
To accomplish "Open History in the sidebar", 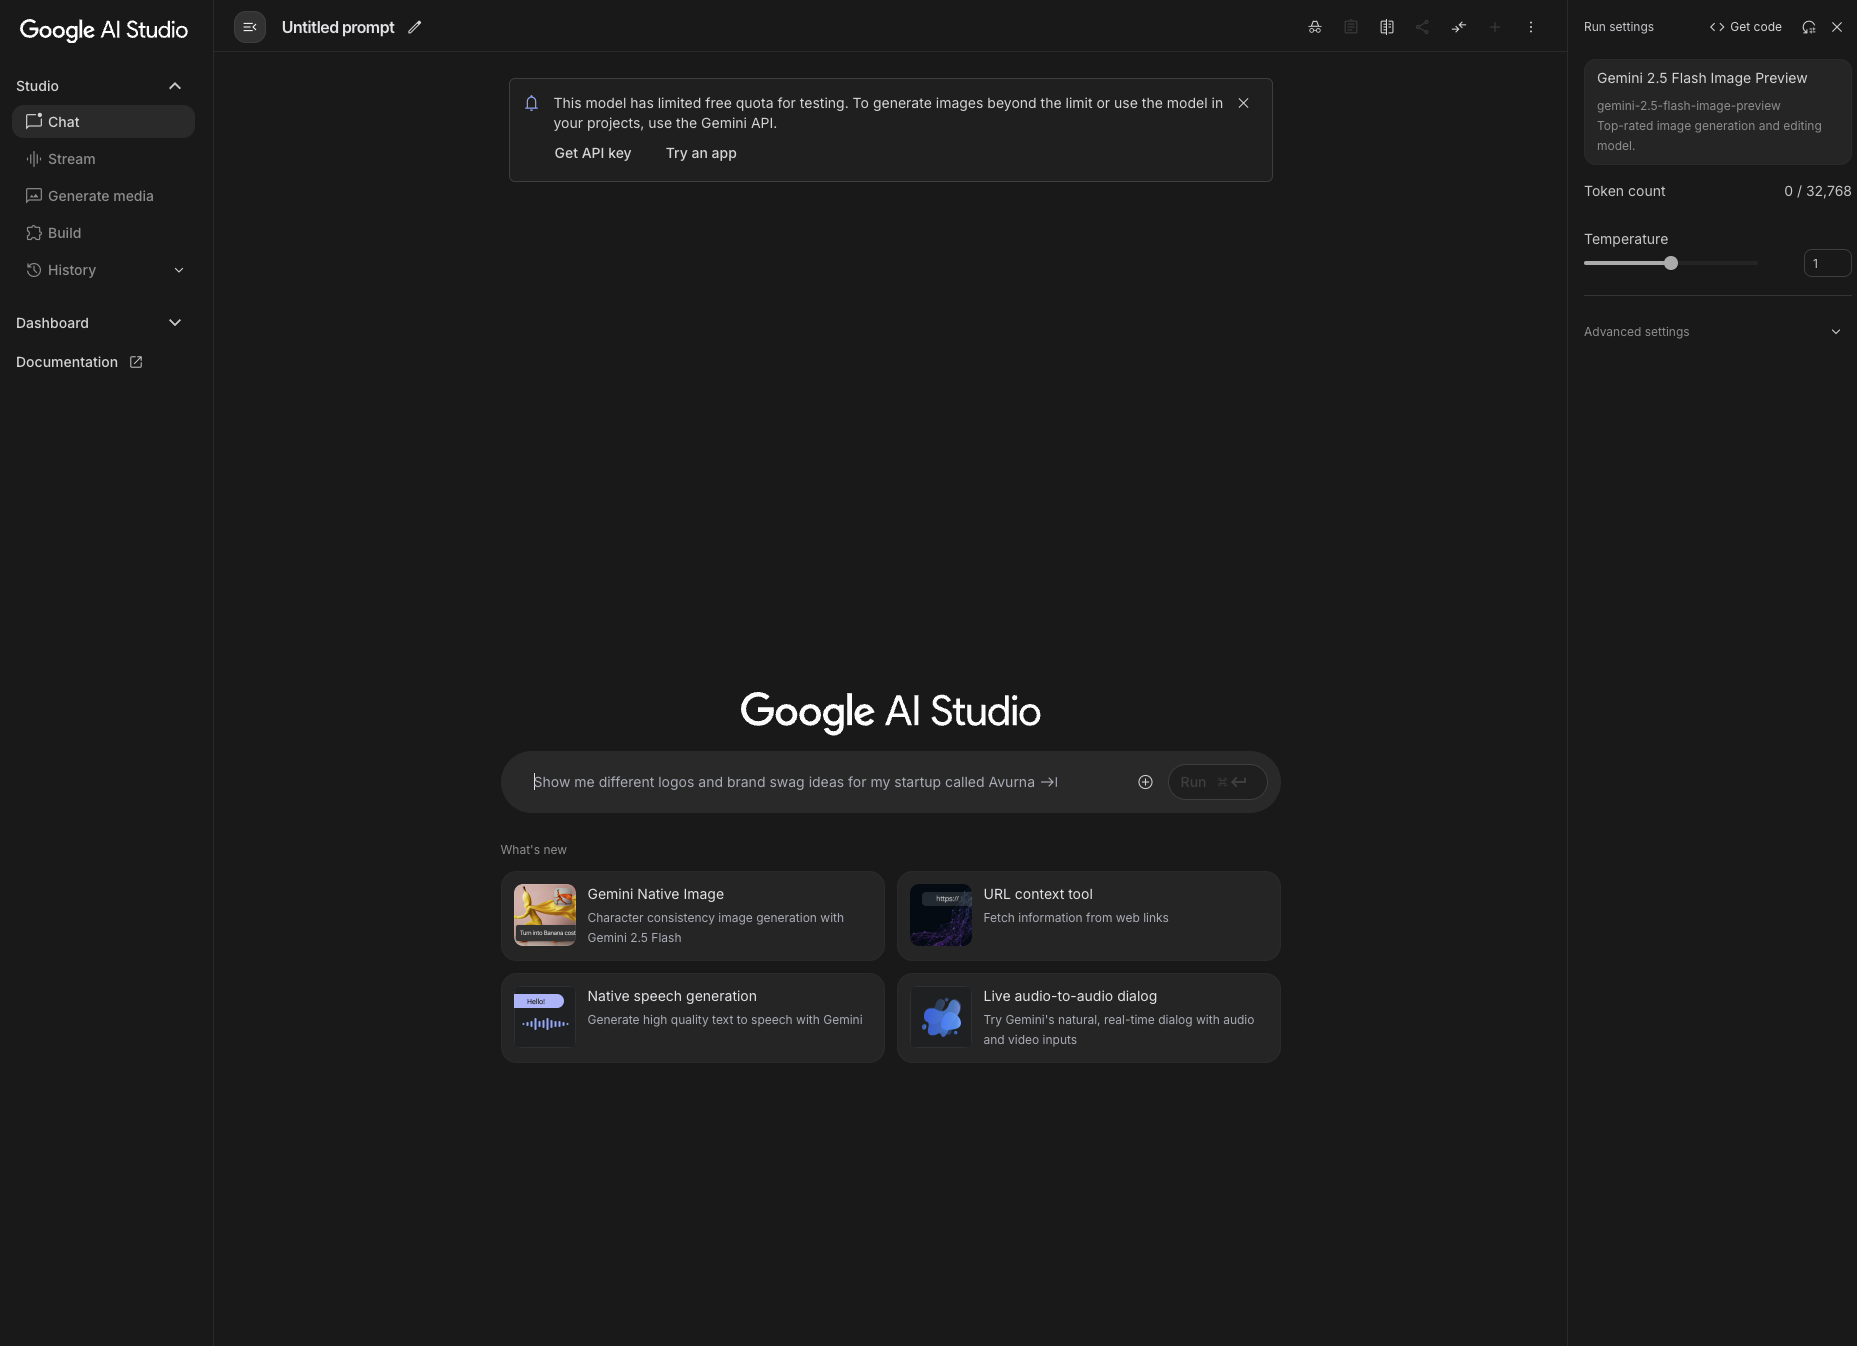I will click(72, 270).
